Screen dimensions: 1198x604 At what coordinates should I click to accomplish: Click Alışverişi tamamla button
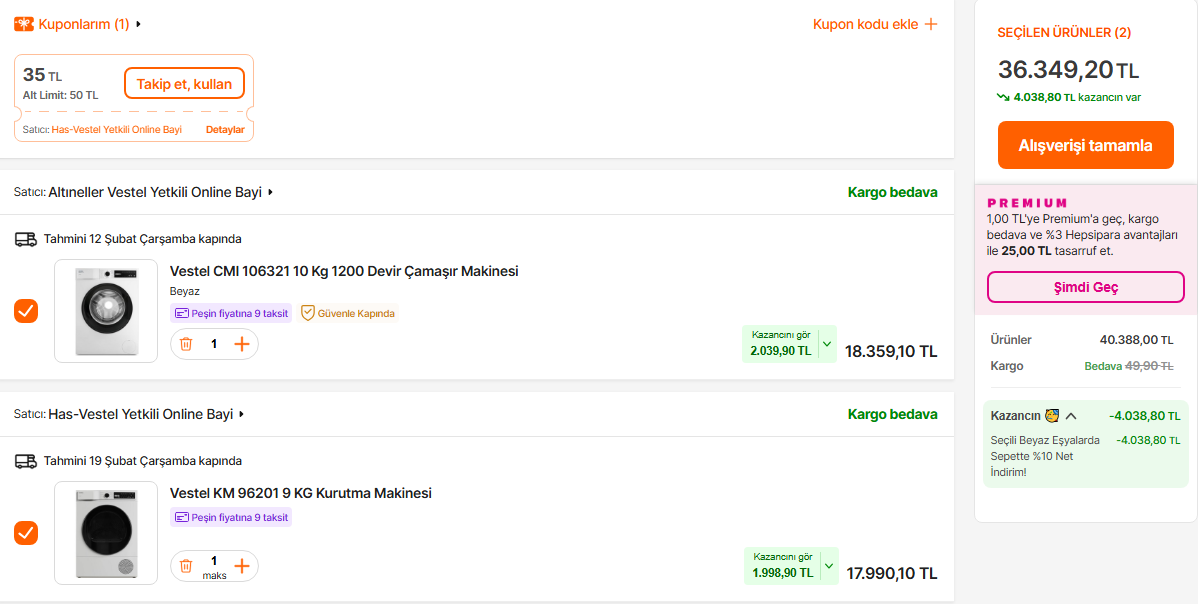point(1085,145)
